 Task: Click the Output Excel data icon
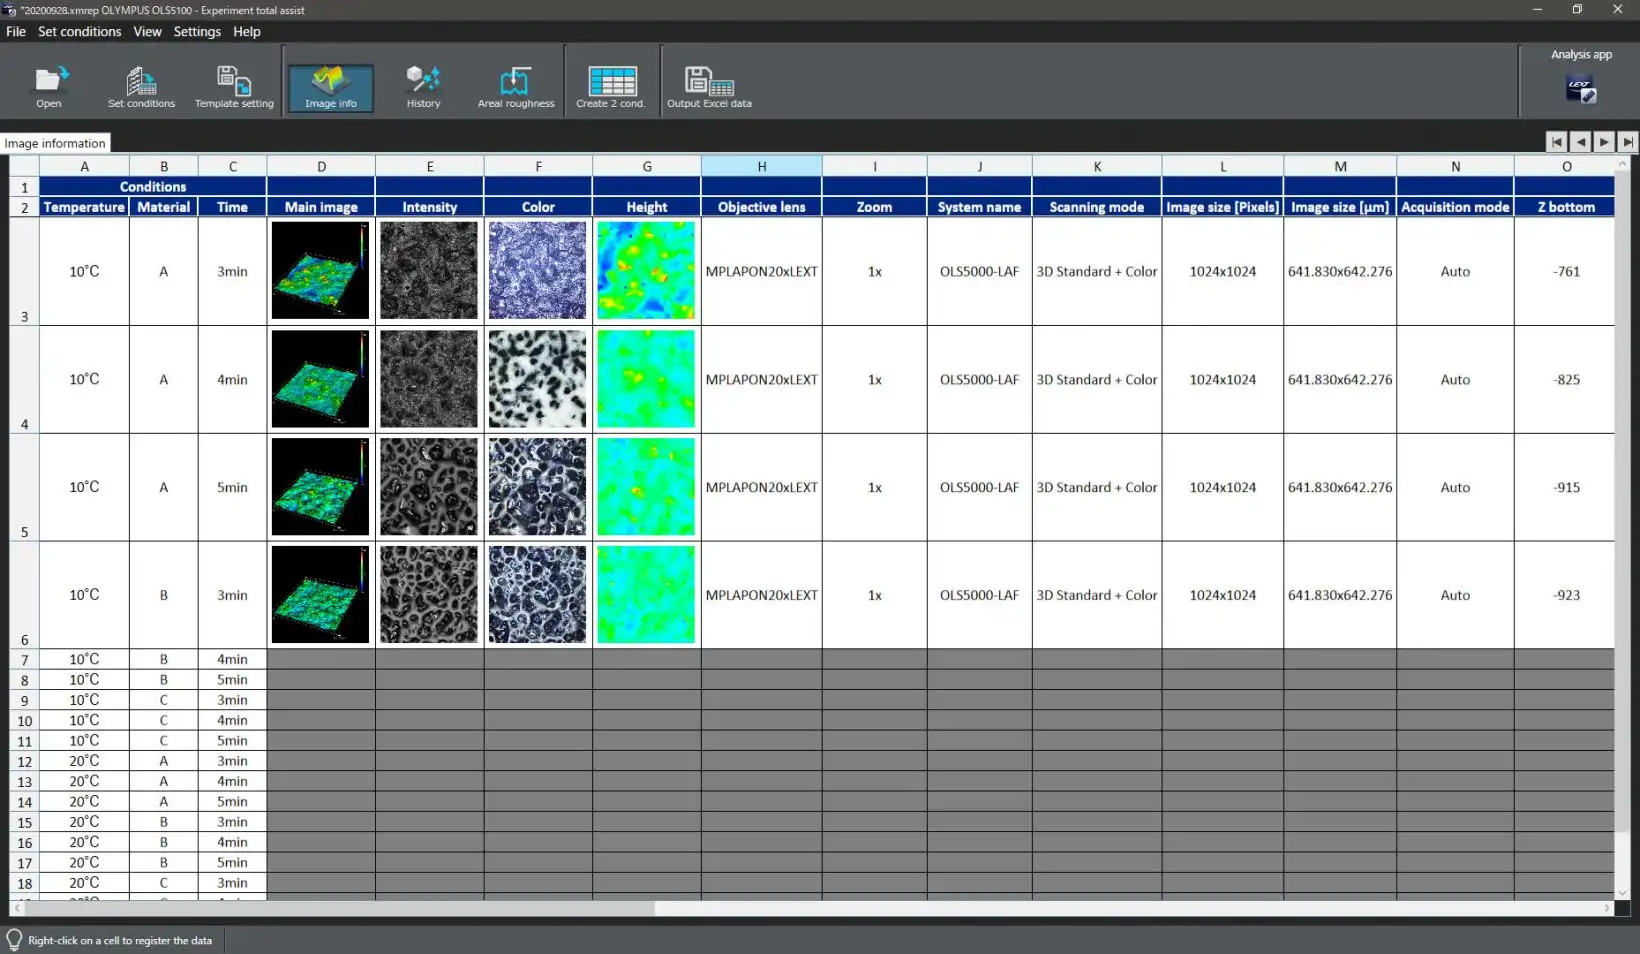[709, 86]
